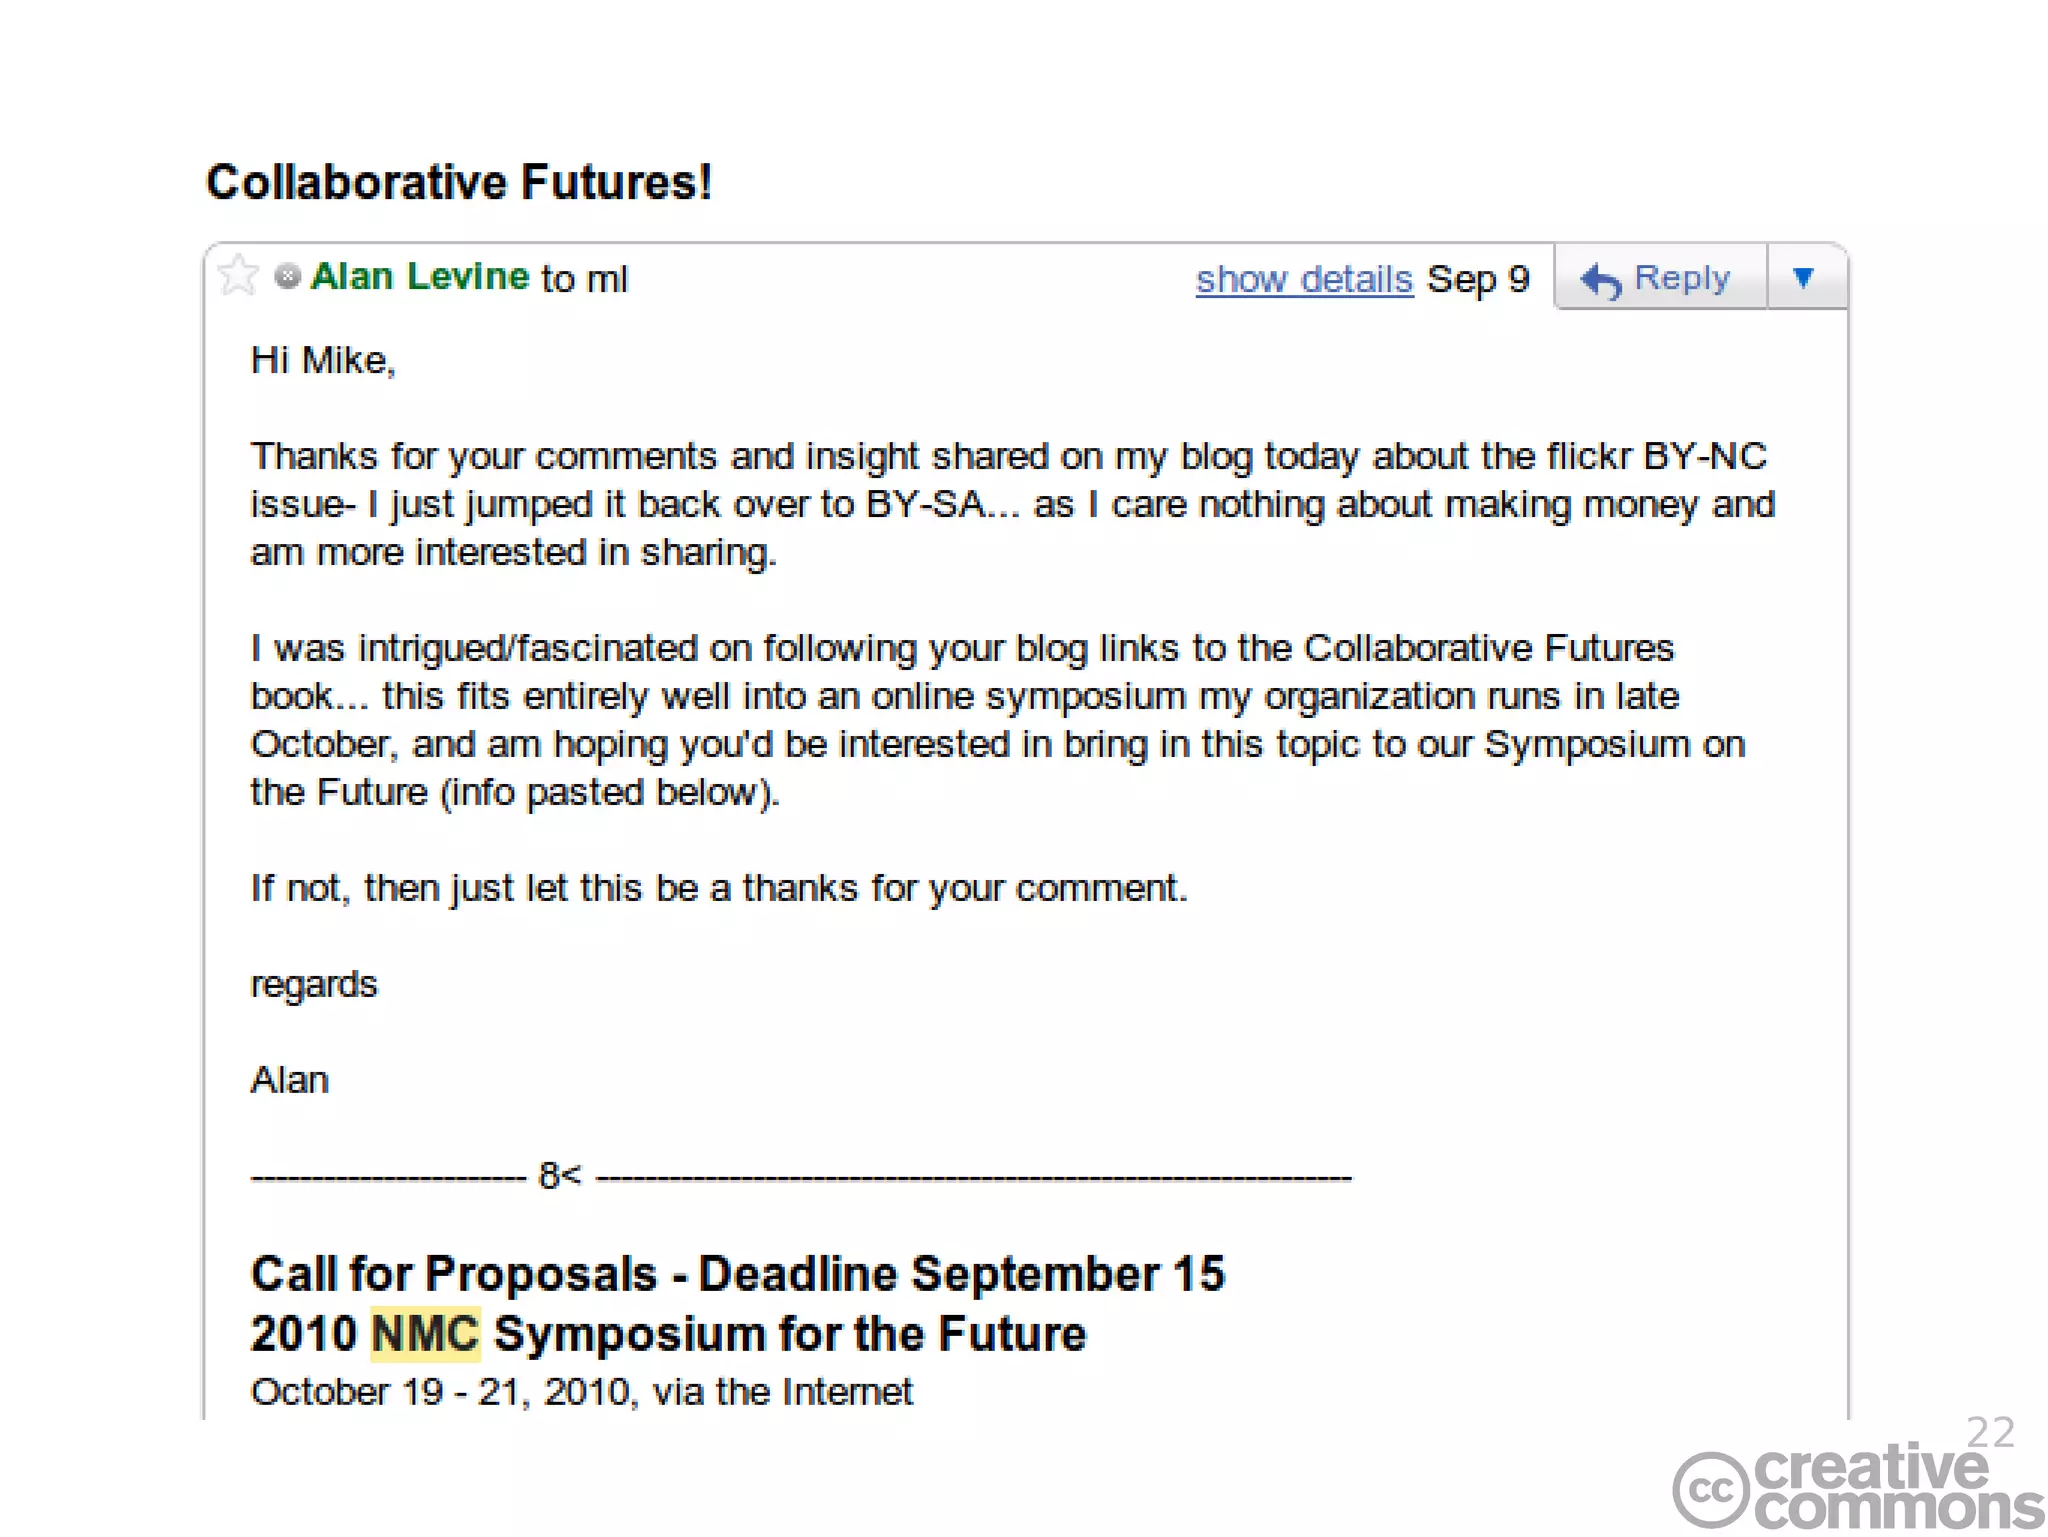
Task: Click the Hi Mike greeting line
Action: click(x=323, y=360)
